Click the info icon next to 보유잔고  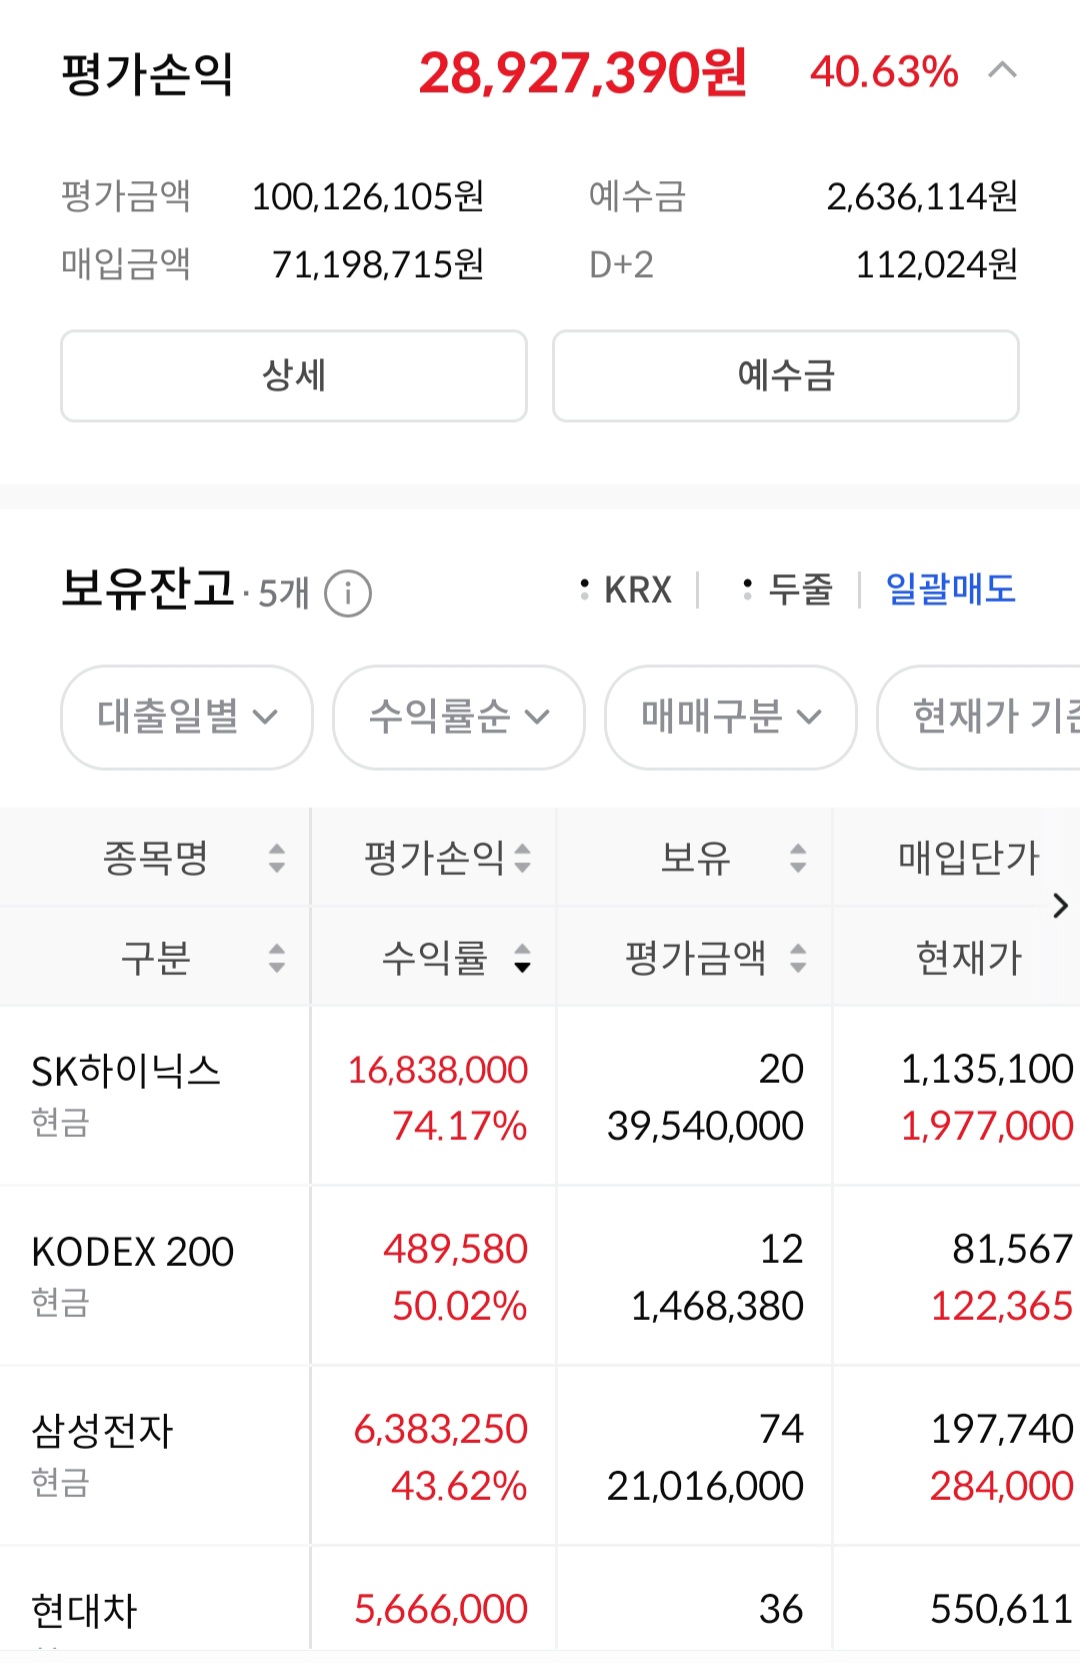348,593
